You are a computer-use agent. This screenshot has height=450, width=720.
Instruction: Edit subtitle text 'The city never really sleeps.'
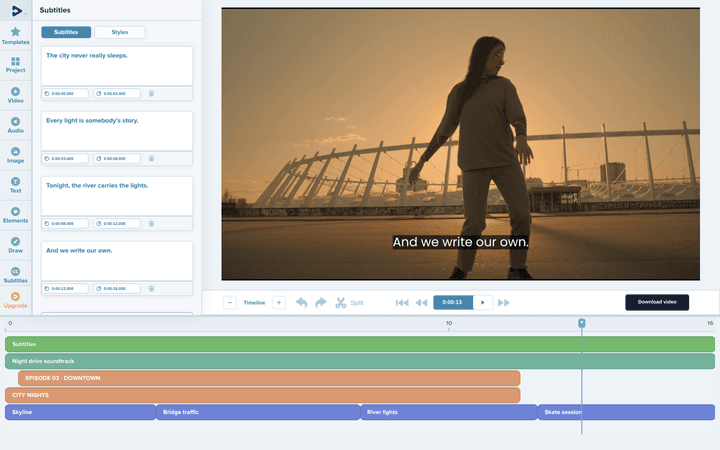click(x=117, y=66)
